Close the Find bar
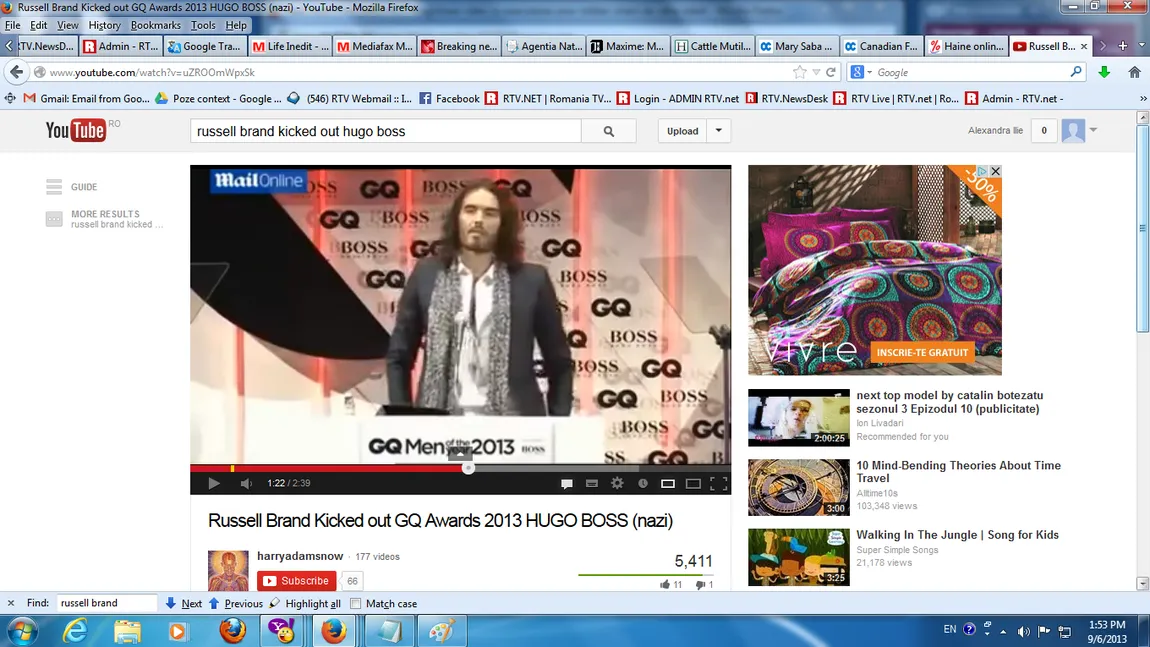This screenshot has width=1150, height=647. pos(10,603)
